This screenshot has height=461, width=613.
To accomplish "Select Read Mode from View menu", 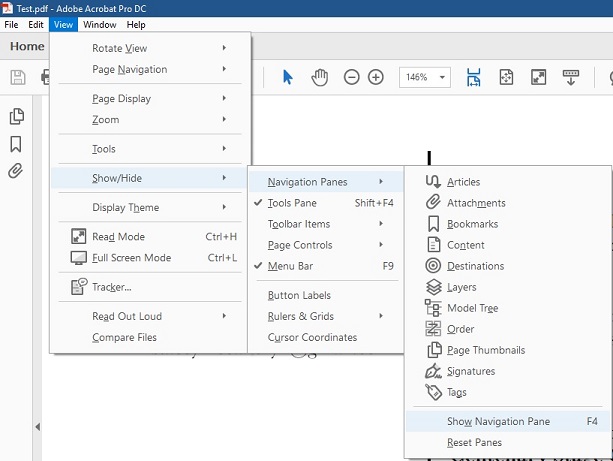I will click(x=150, y=237).
